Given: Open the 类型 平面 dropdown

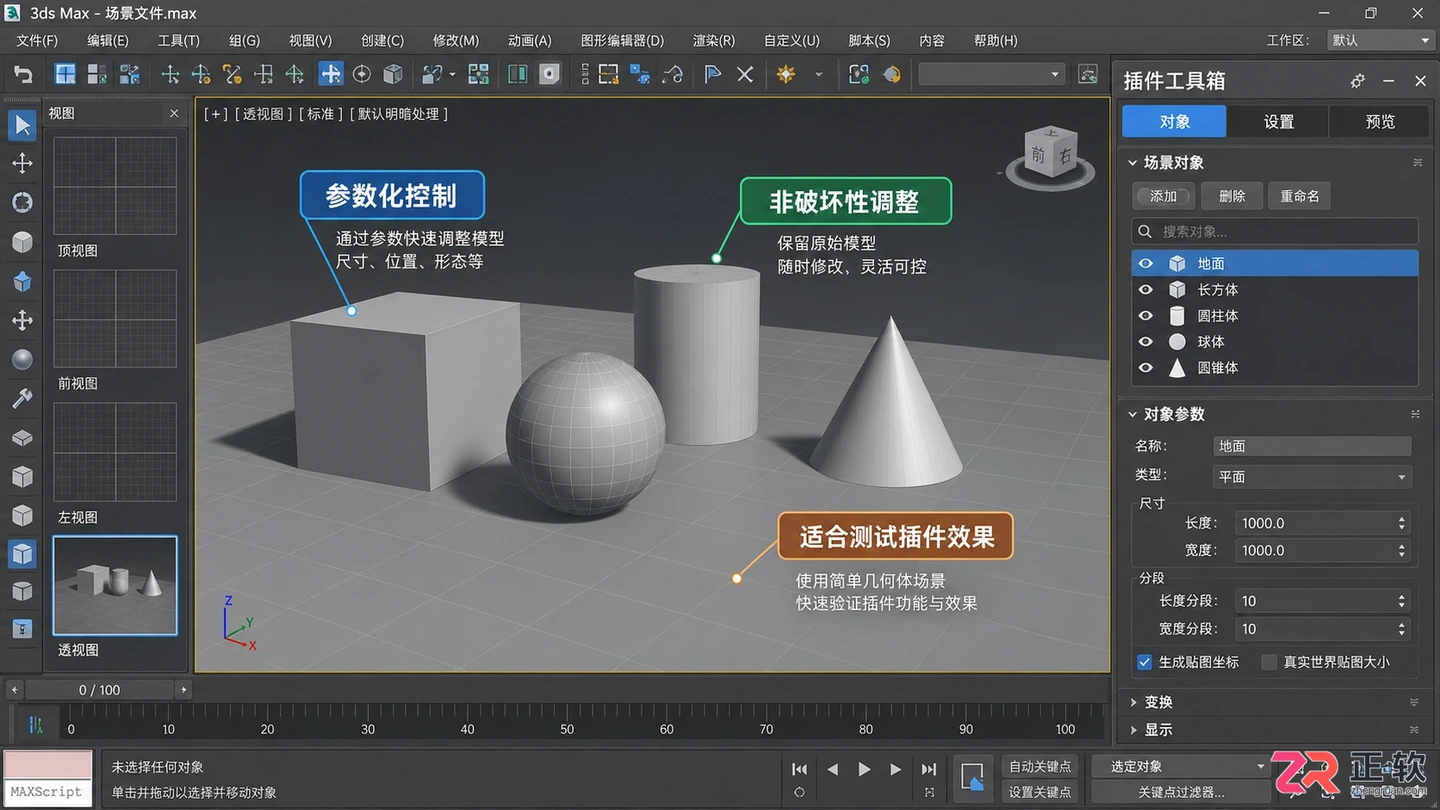Looking at the screenshot, I should (1311, 477).
